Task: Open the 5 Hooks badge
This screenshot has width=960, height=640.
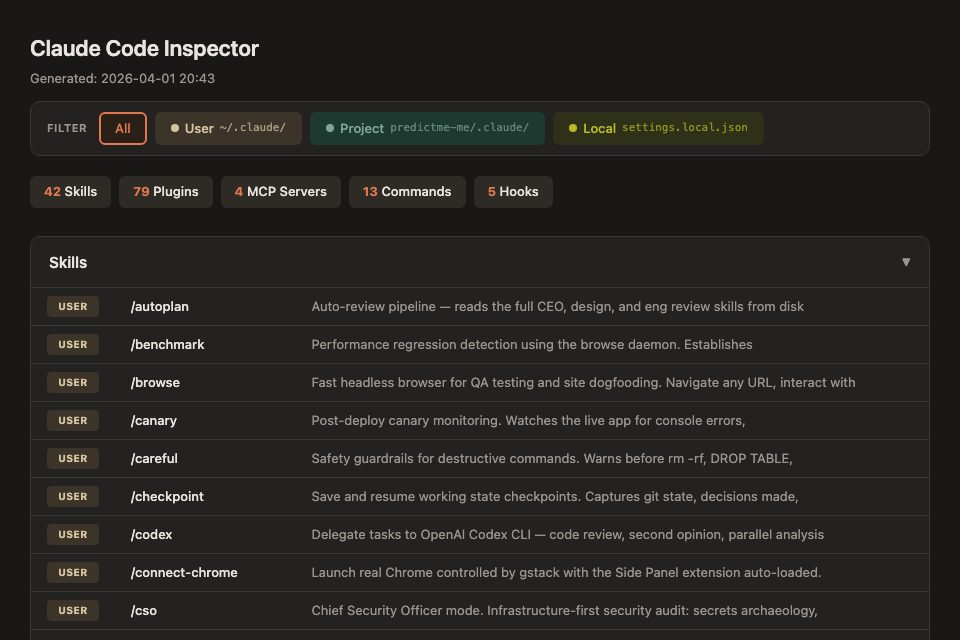Action: tap(513, 191)
